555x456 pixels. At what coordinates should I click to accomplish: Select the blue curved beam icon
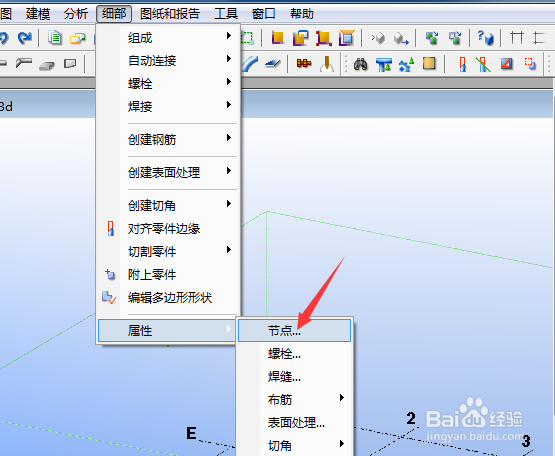tap(250, 64)
